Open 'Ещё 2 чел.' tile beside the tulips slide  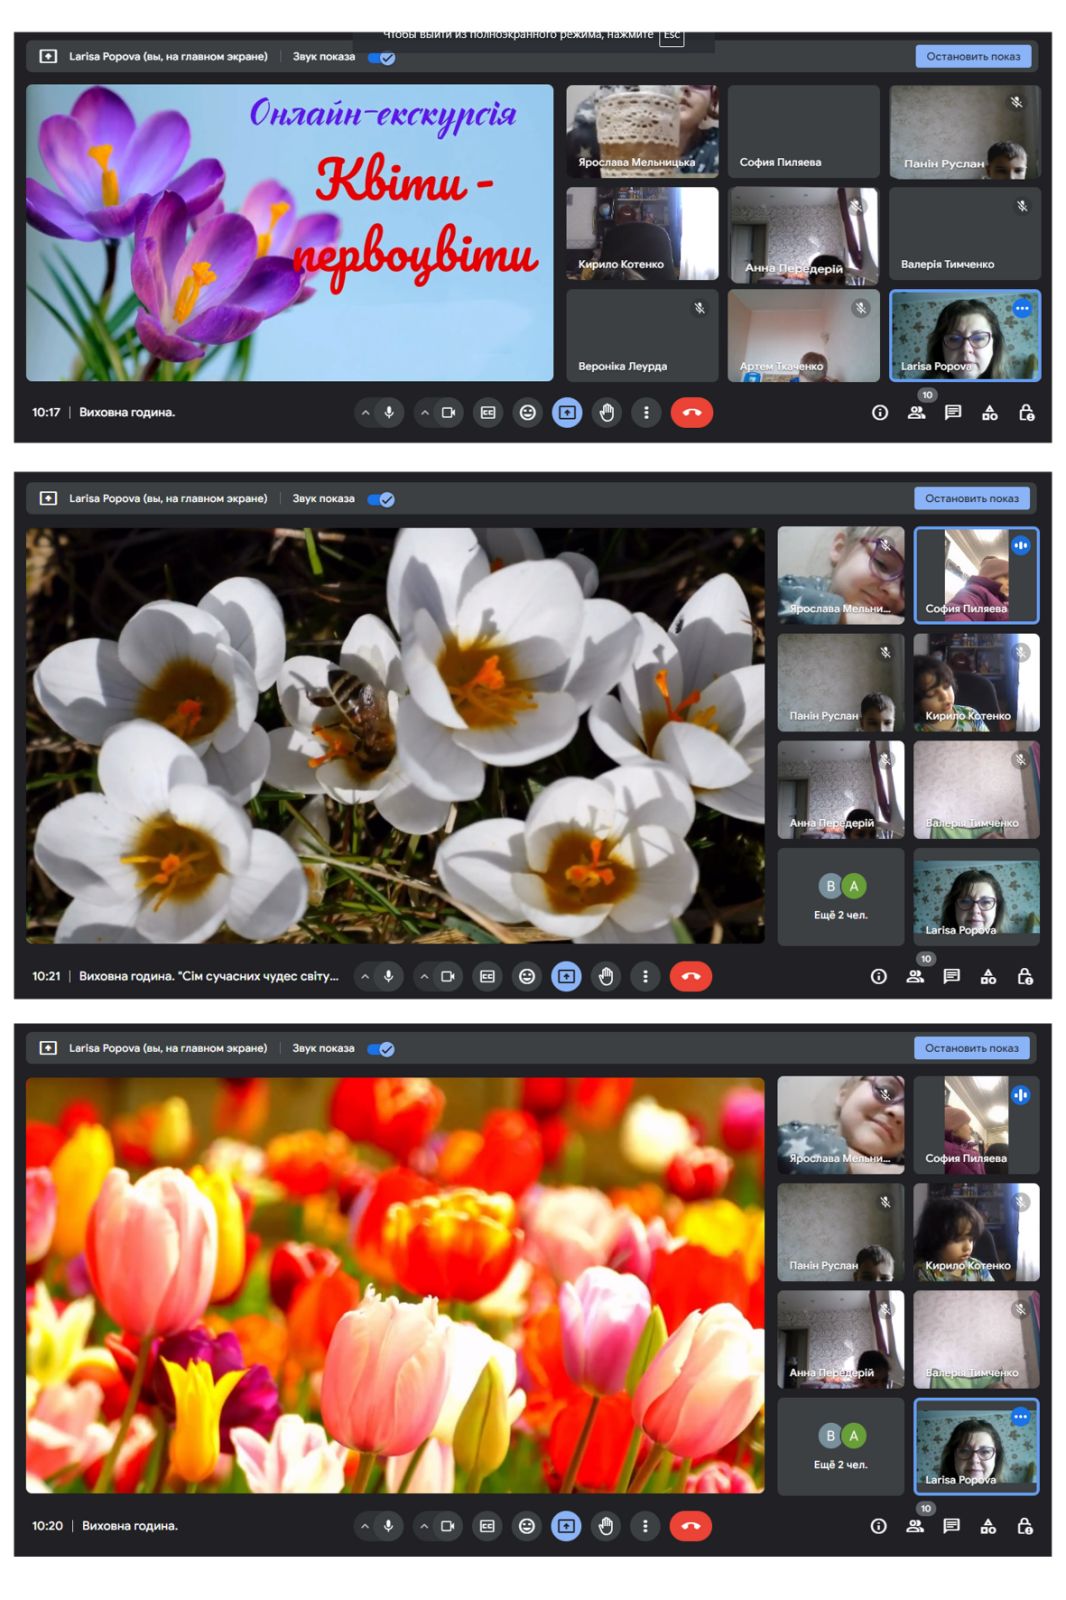pyautogui.click(x=841, y=1446)
